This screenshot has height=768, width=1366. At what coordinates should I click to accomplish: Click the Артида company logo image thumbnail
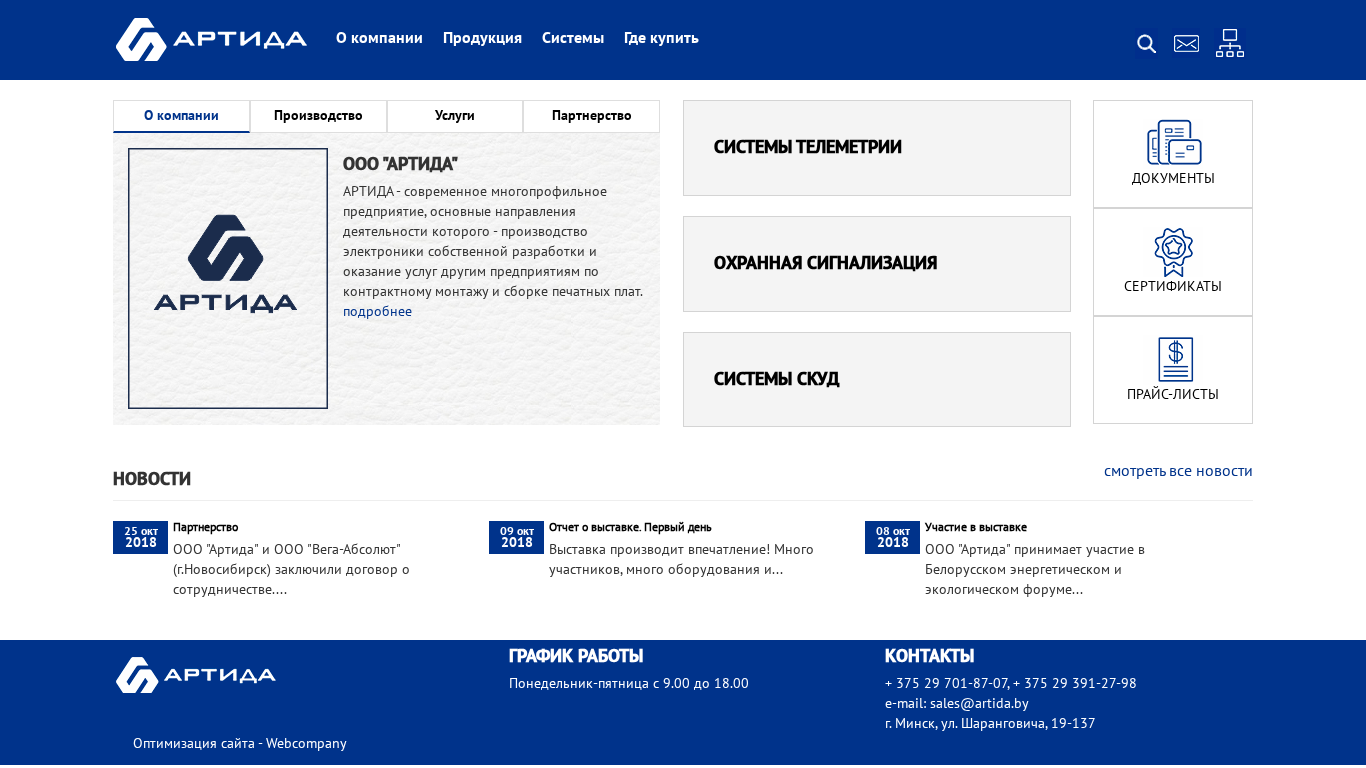pos(228,278)
